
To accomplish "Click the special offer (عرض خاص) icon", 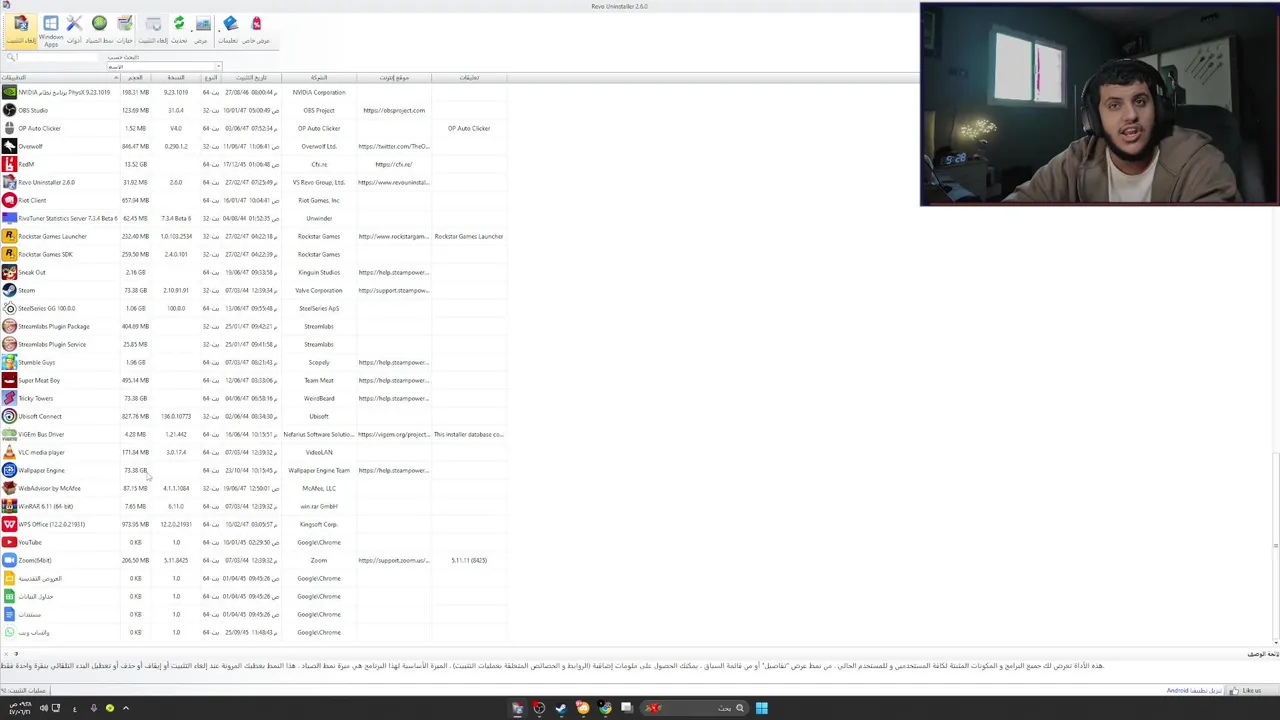I will (x=256, y=29).
